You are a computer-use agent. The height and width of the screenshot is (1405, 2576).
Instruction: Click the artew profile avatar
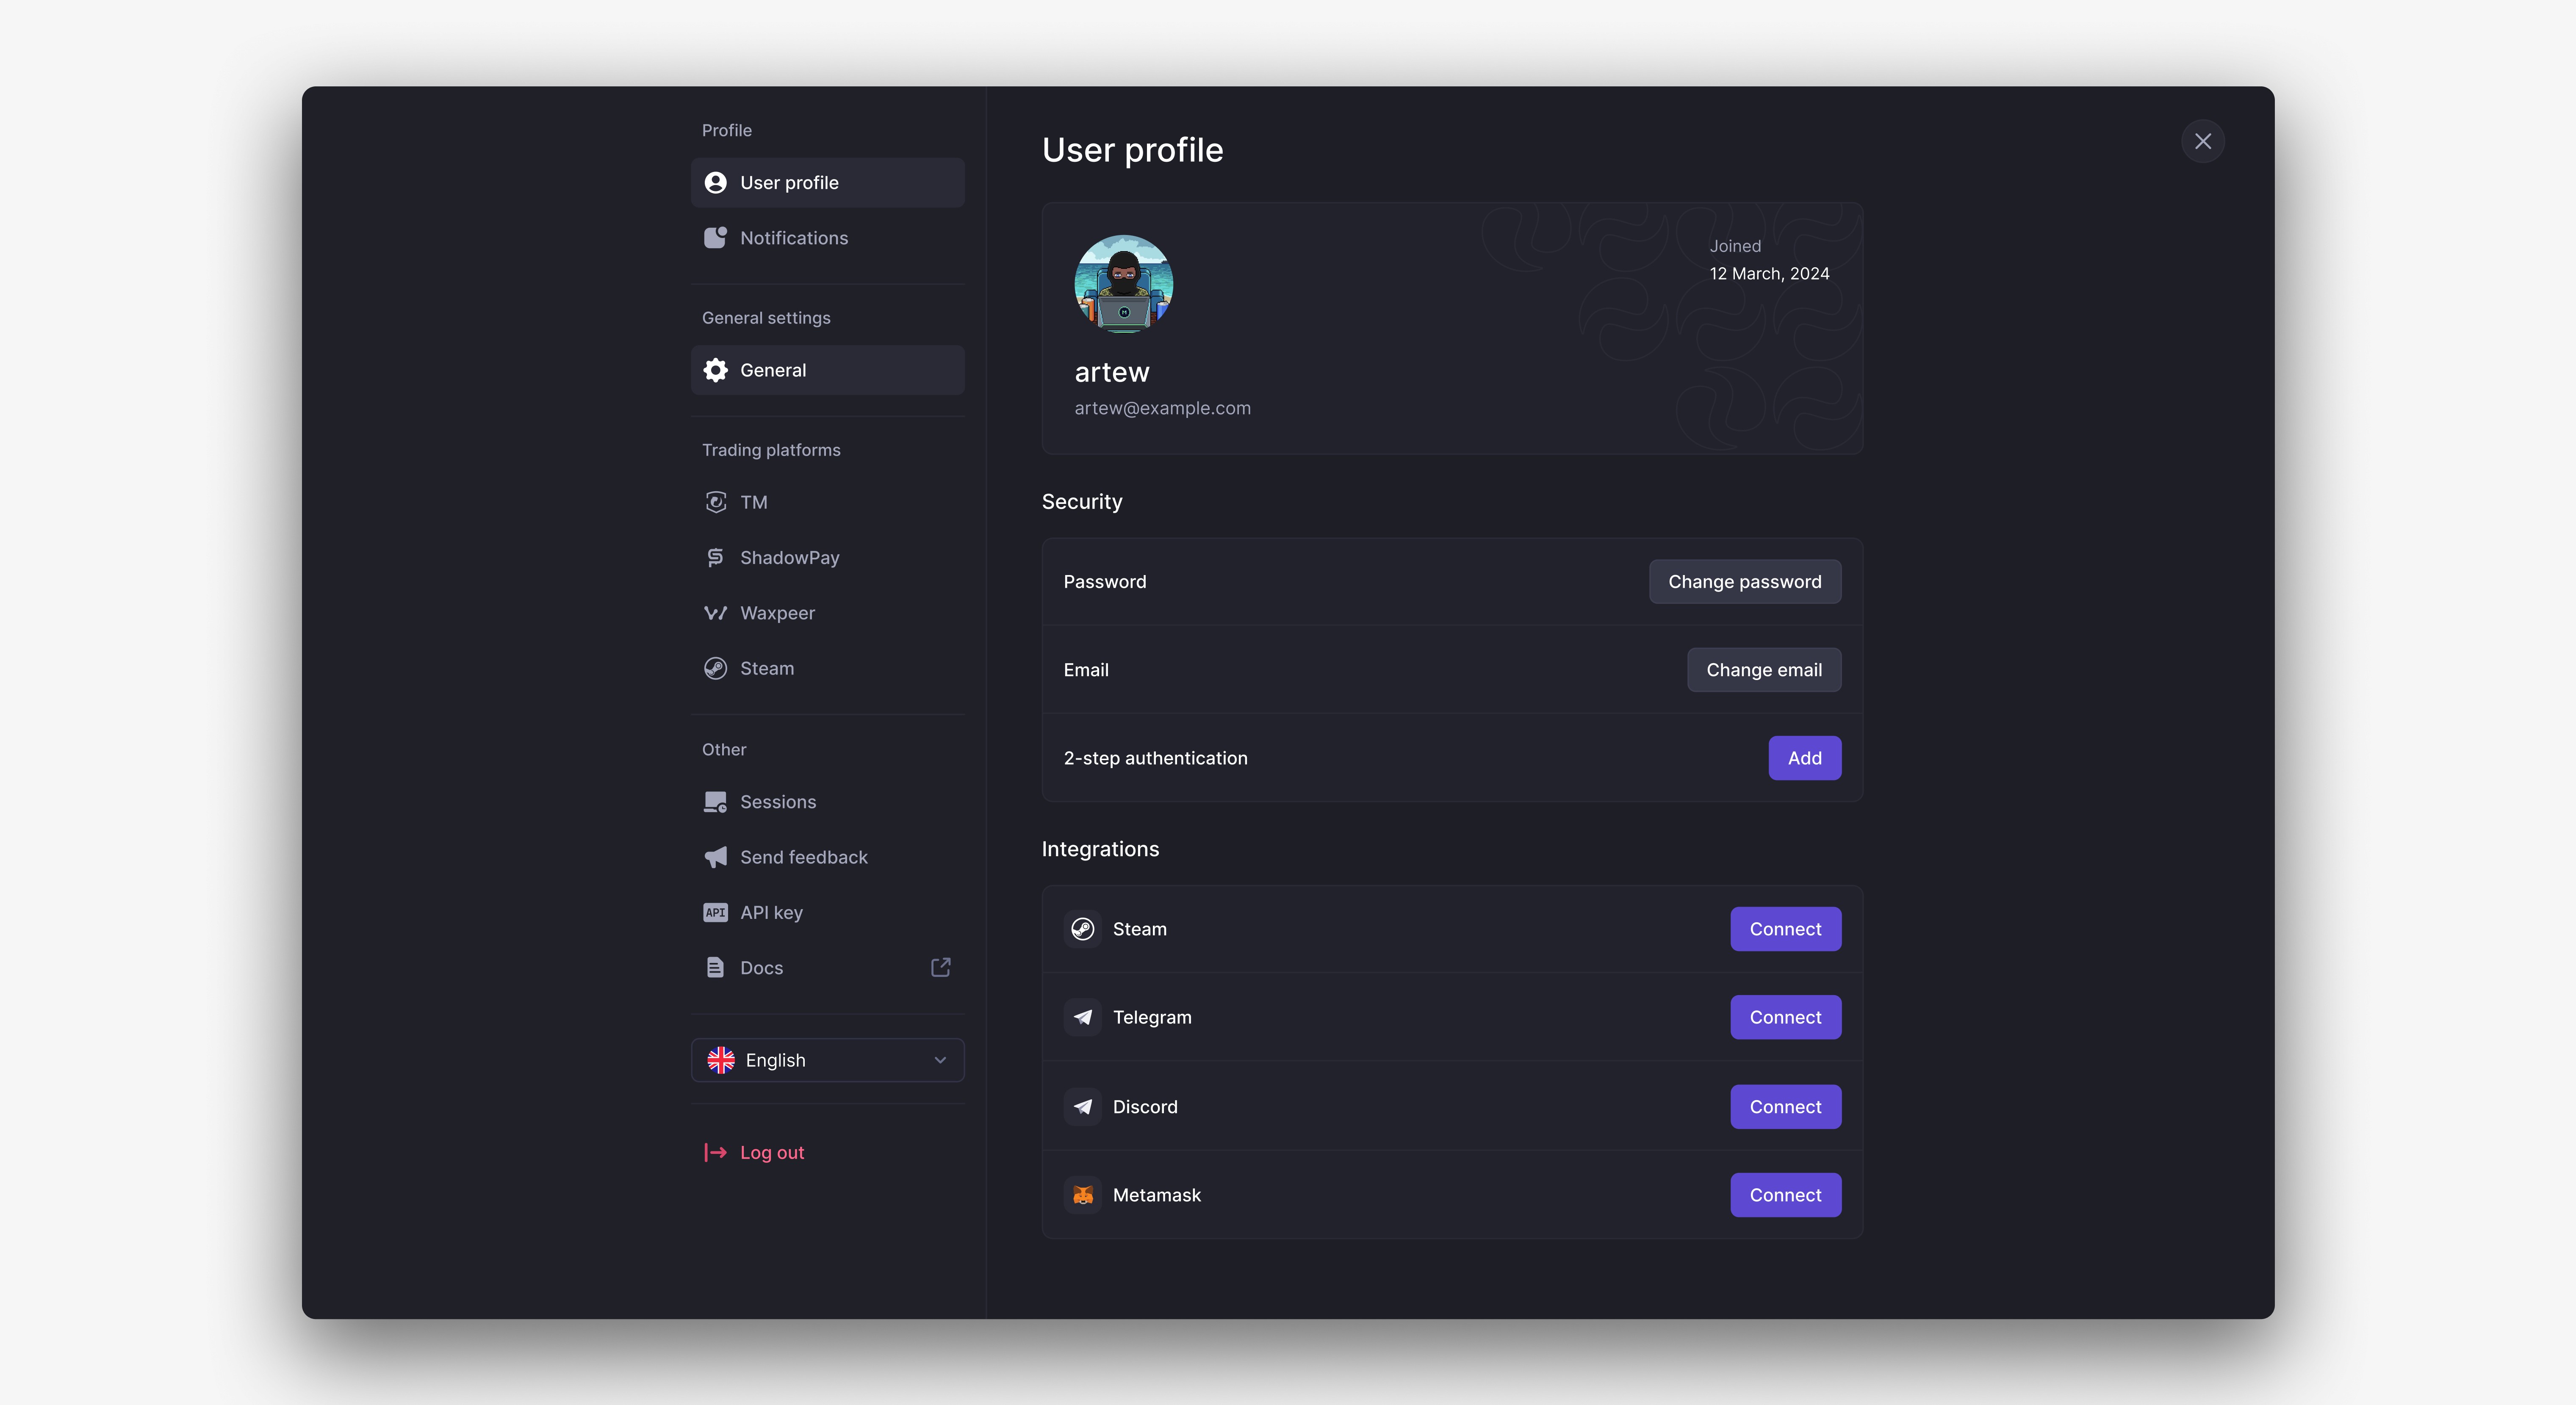(x=1123, y=284)
